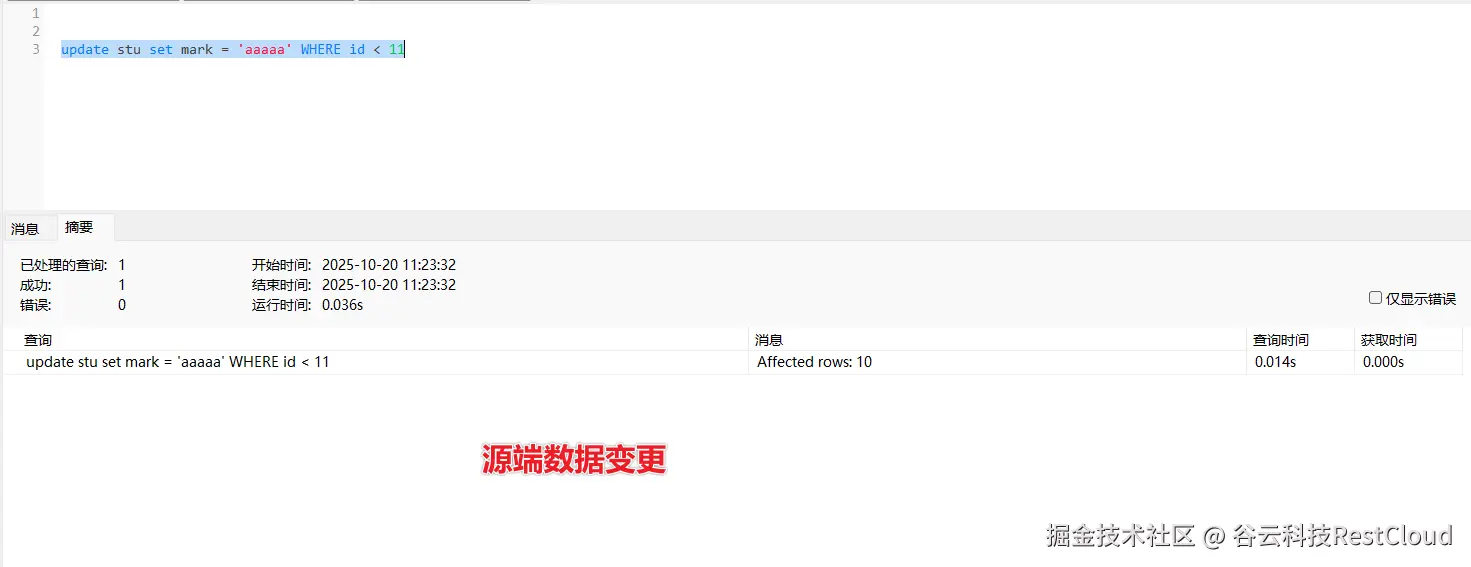This screenshot has height=567, width=1471.
Task: Click line number 3 in editor gutter
Action: [36, 49]
